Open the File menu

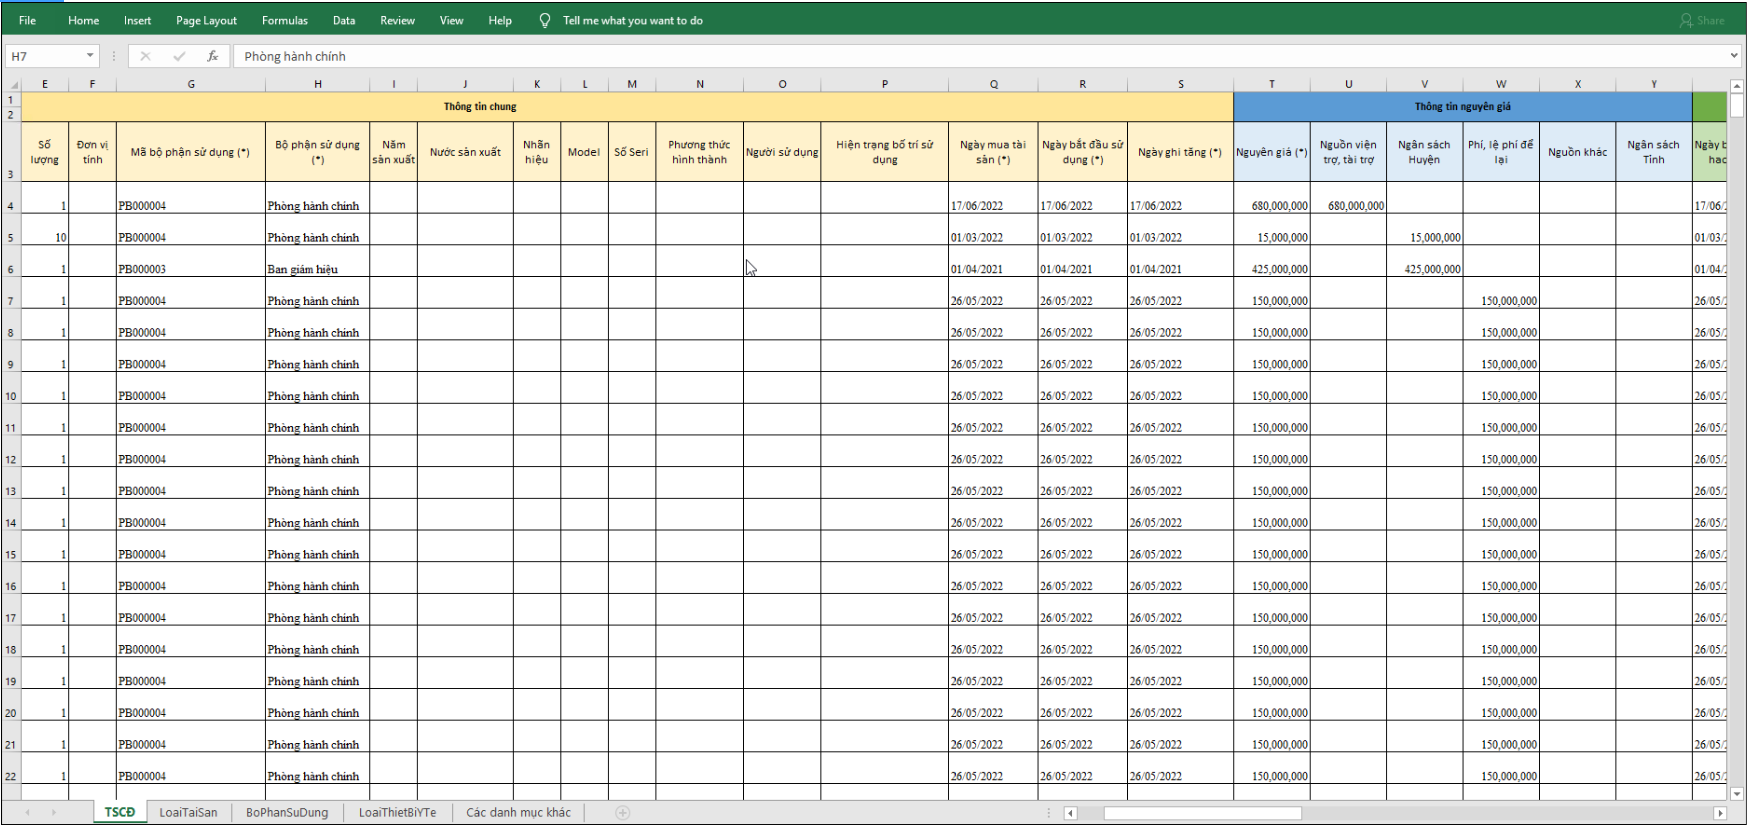point(27,20)
